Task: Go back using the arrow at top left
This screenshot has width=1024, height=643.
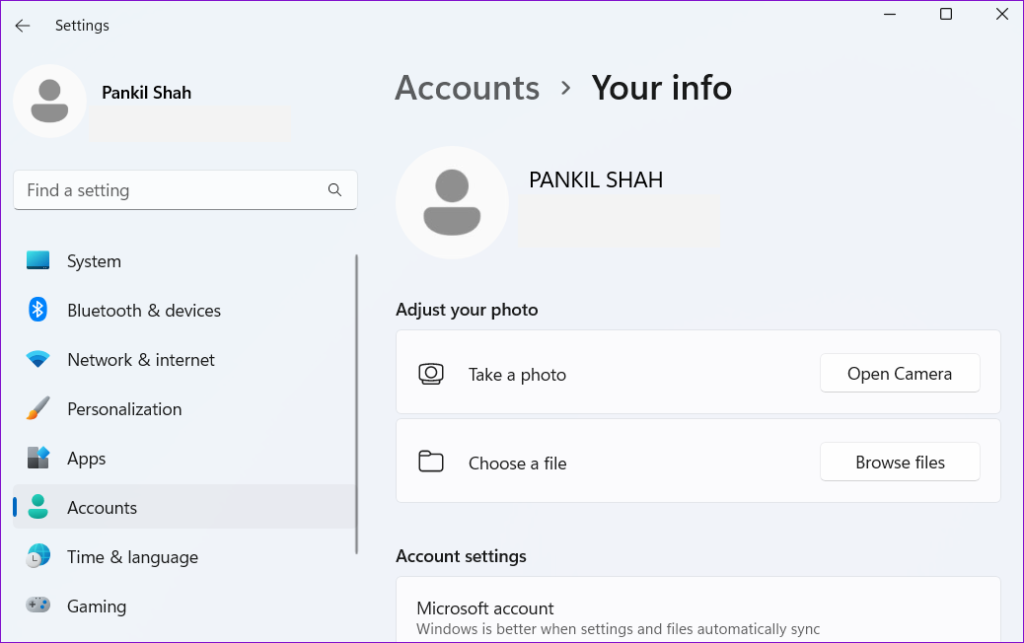Action: [22, 25]
